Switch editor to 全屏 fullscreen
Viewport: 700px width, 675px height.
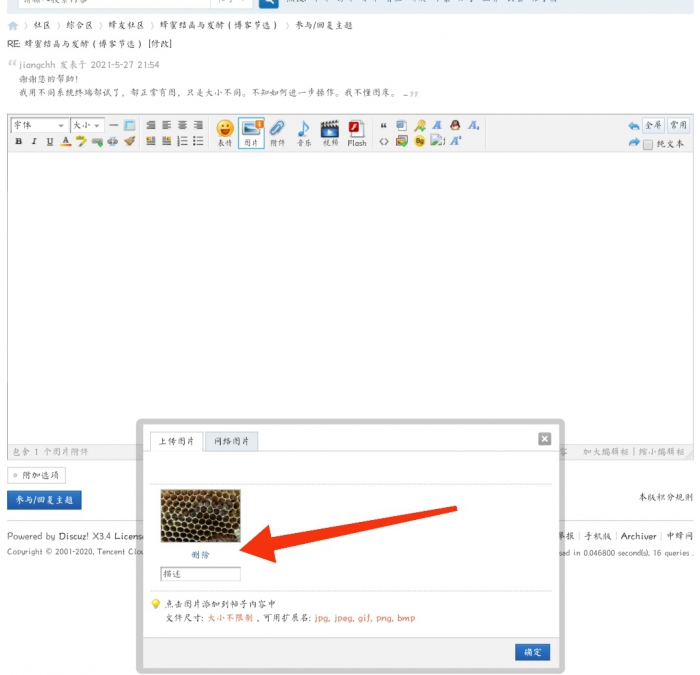[x=653, y=125]
